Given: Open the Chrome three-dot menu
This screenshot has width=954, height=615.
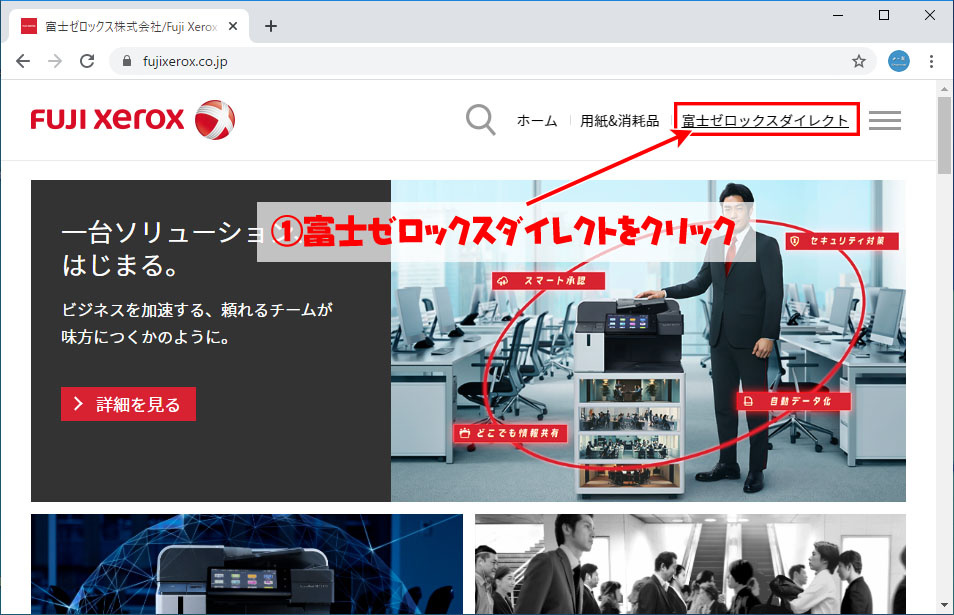Looking at the screenshot, I should point(931,61).
